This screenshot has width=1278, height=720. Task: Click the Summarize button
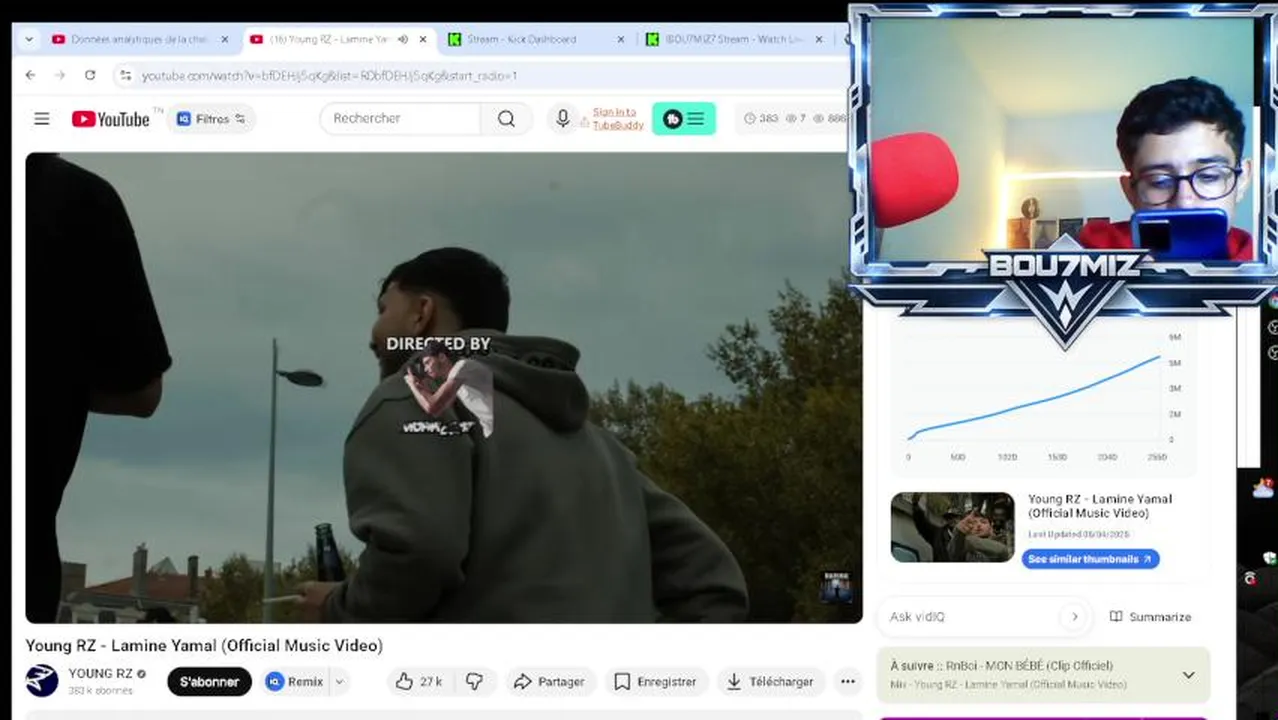(x=1150, y=617)
